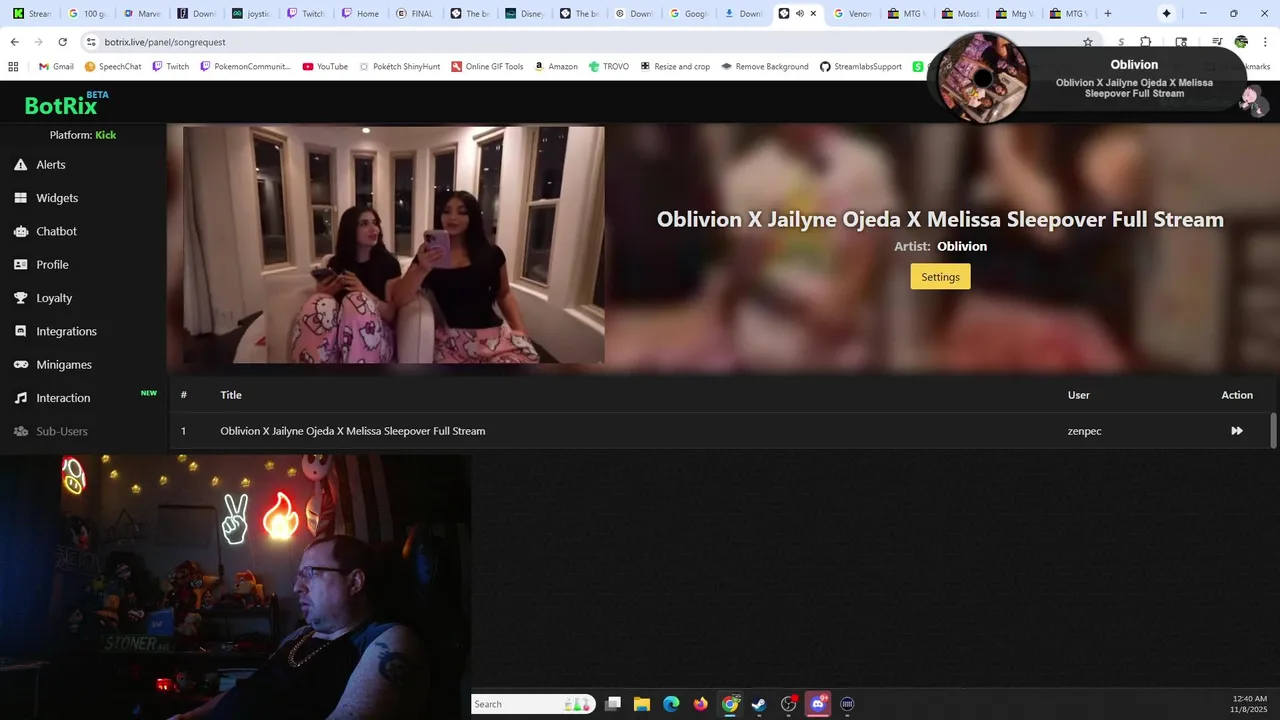
Task: Switch to the Venom tab
Action: (851, 14)
